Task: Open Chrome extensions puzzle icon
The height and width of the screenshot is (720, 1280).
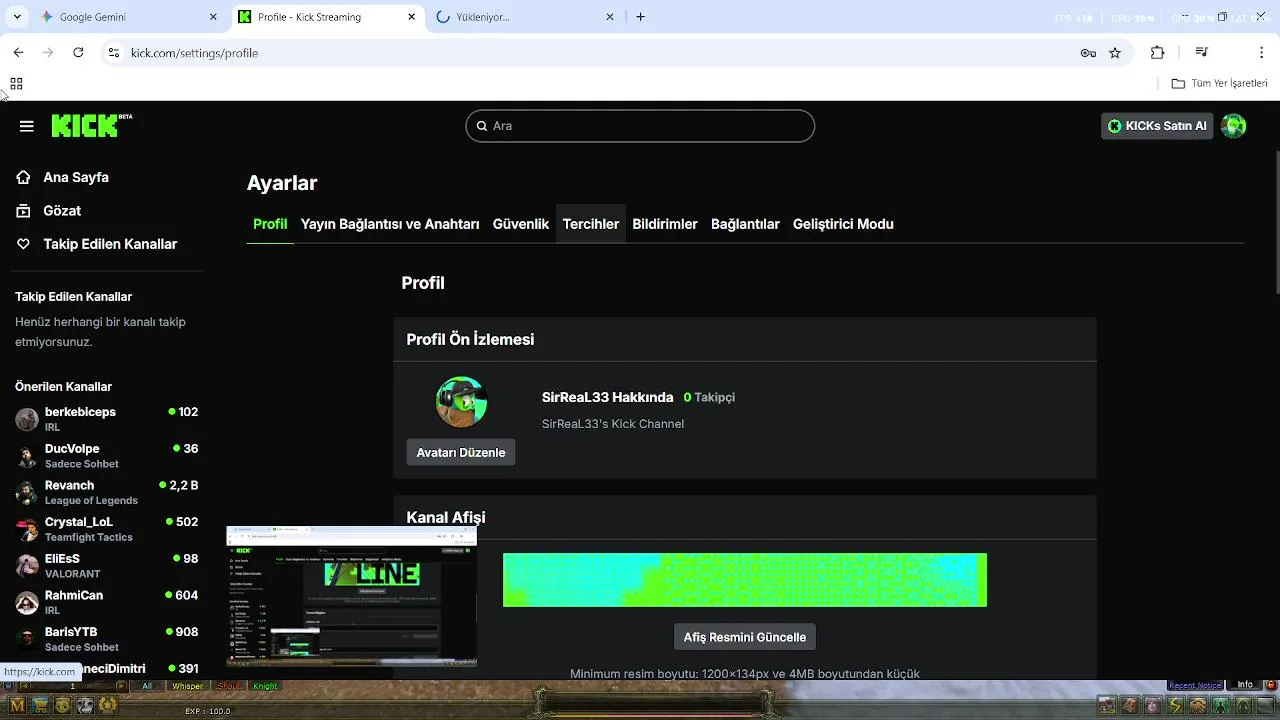Action: [1157, 52]
